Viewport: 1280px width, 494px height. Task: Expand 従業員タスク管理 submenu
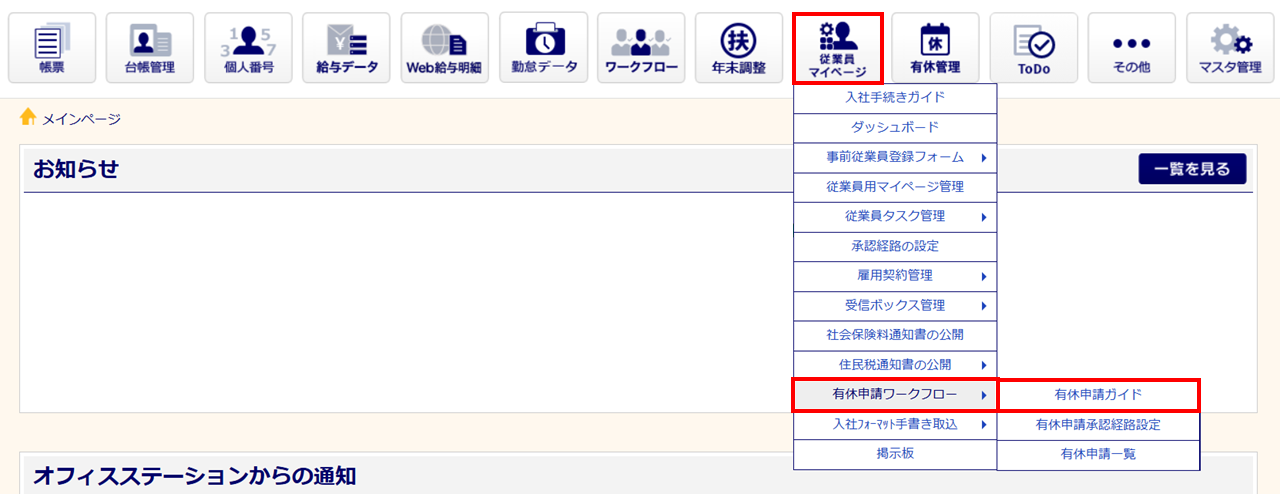(895, 217)
